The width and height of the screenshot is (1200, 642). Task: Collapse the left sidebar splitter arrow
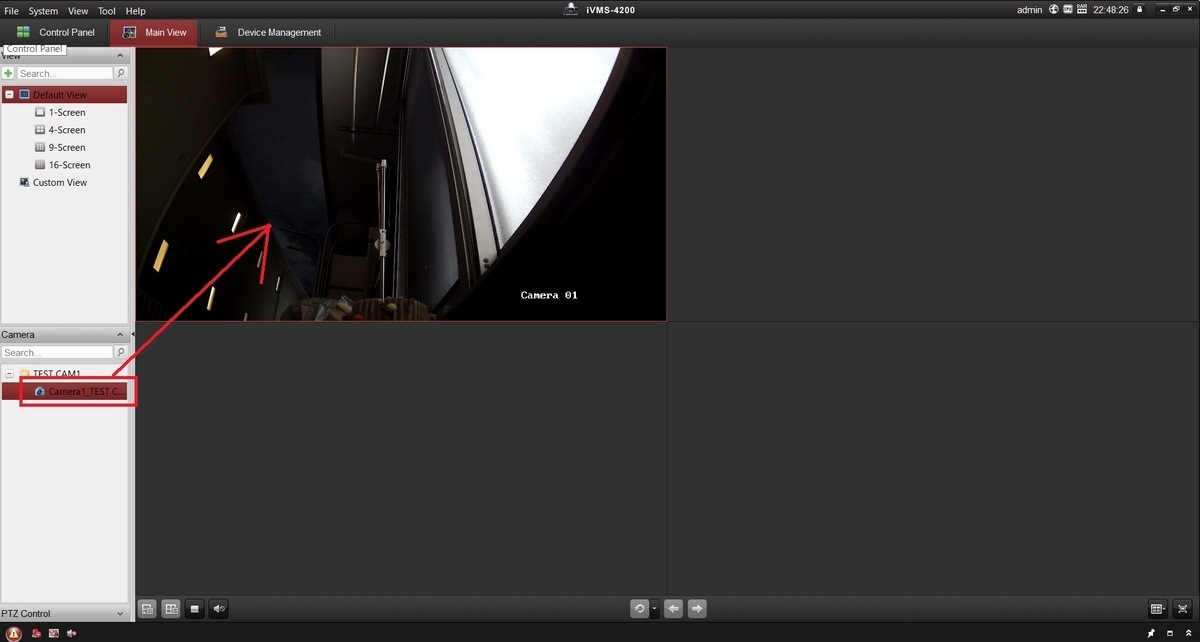coord(132,335)
